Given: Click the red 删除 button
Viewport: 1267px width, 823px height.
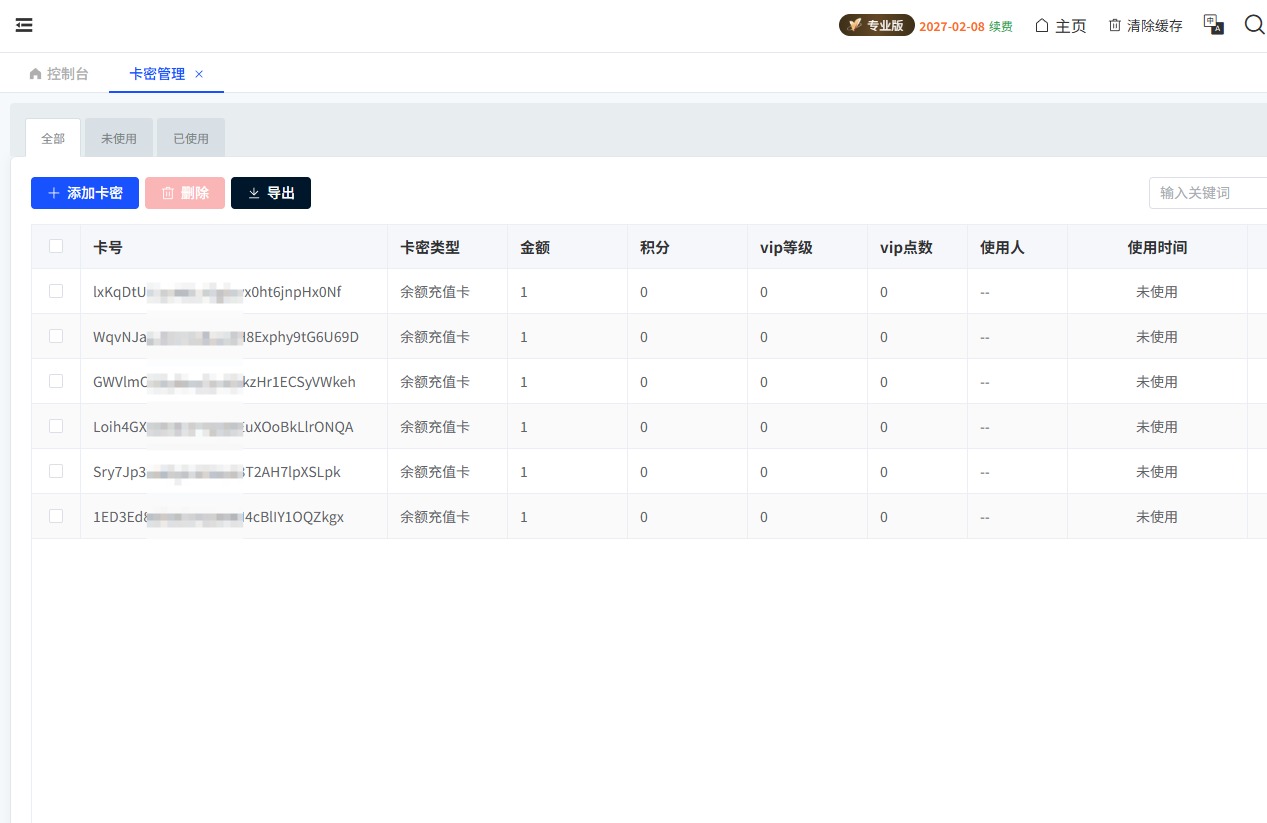Looking at the screenshot, I should 185,193.
